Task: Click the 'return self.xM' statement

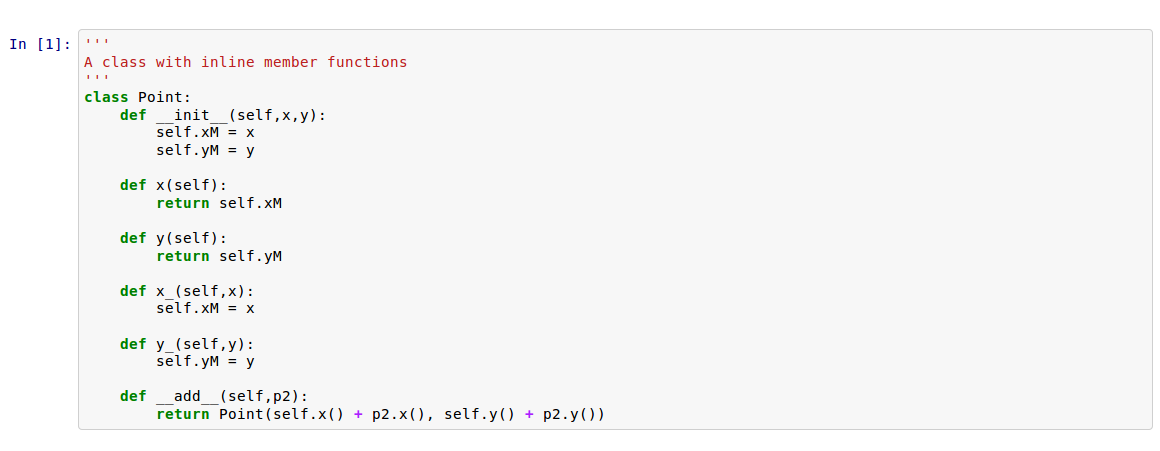Action: tap(219, 203)
